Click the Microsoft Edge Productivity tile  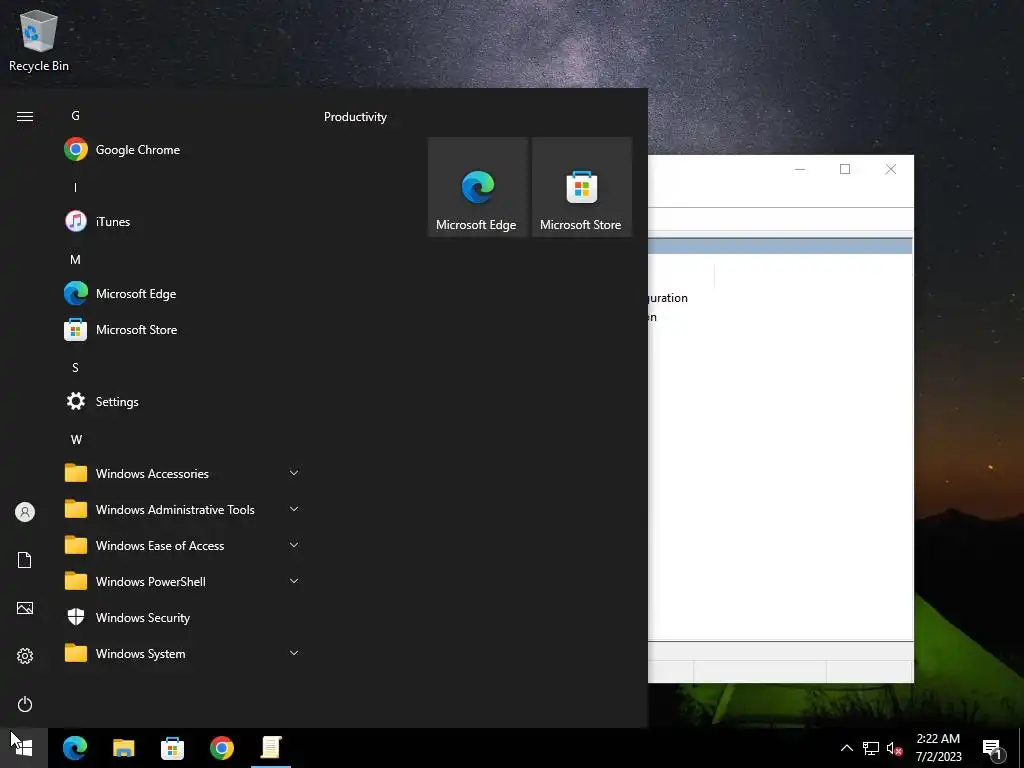(477, 187)
